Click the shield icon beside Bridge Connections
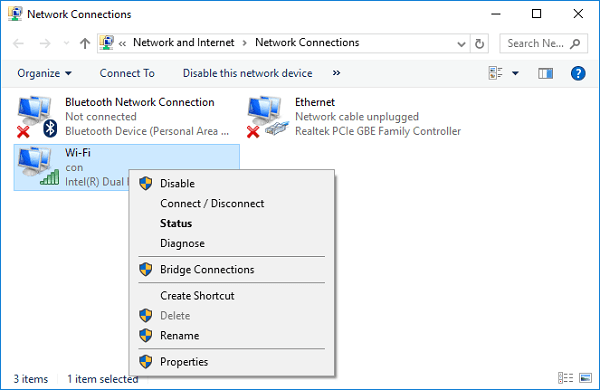This screenshot has width=600, height=390. [145, 269]
